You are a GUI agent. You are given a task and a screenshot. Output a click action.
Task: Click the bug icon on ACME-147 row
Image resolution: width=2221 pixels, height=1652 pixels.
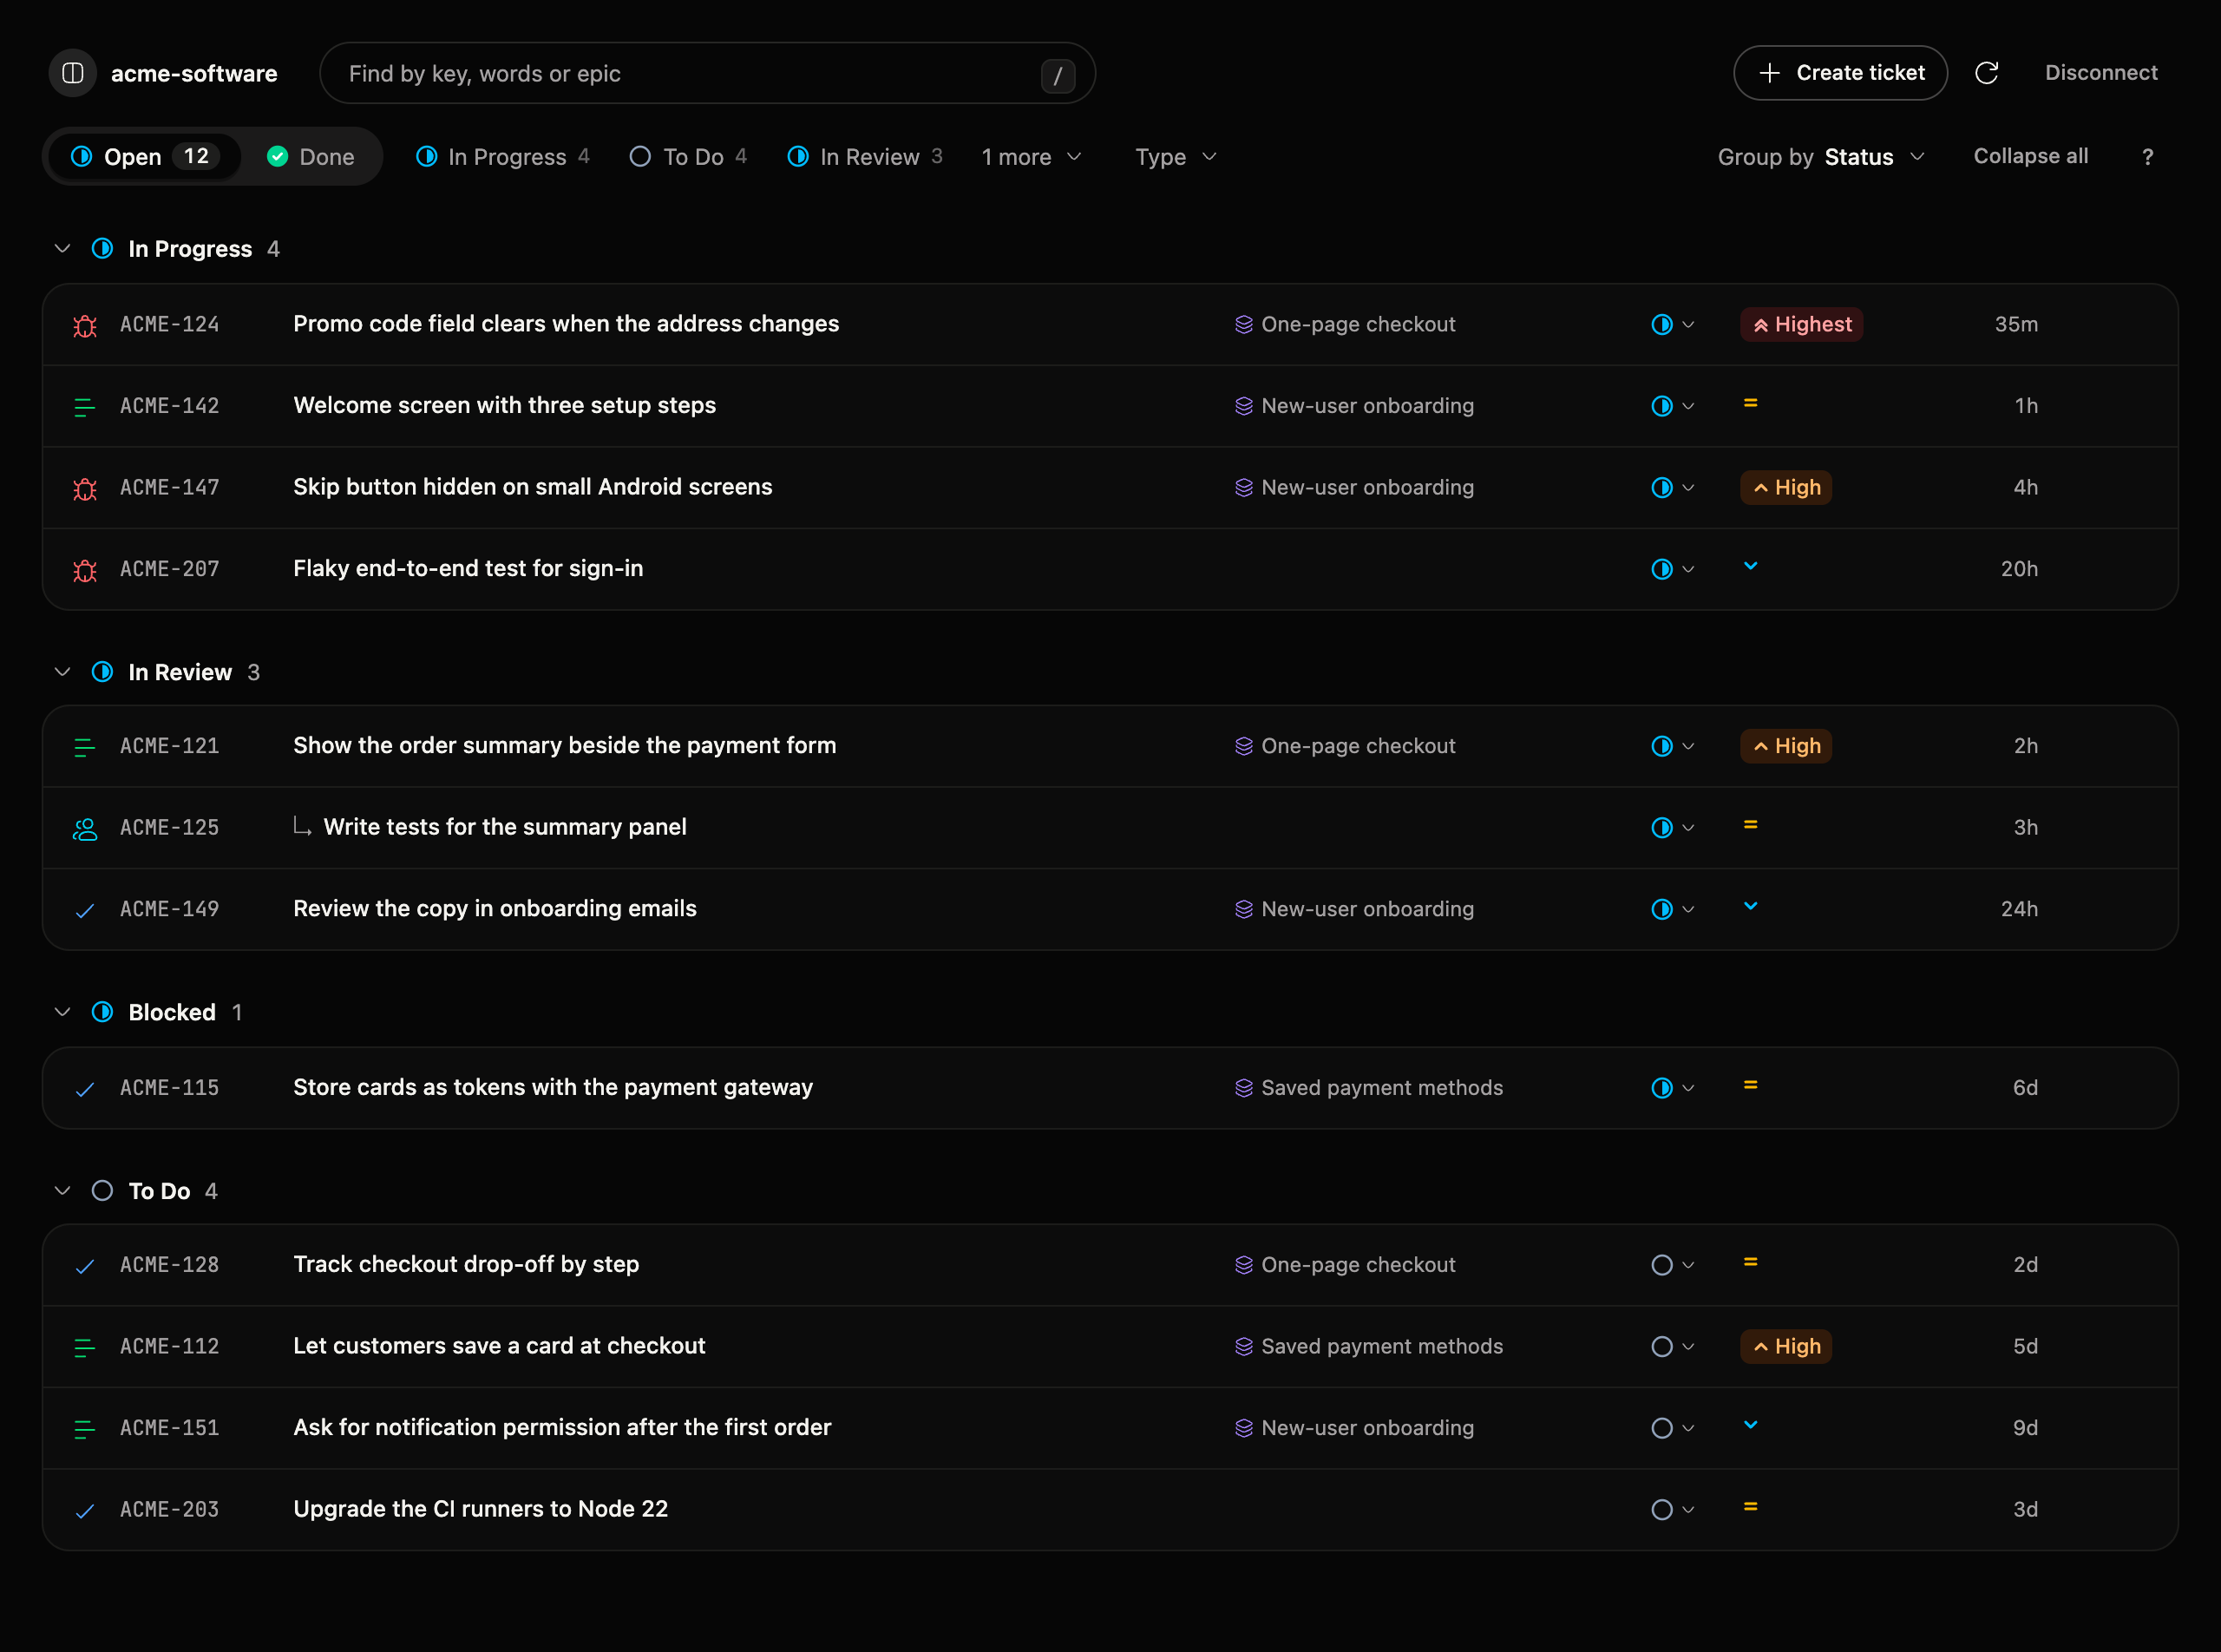85,488
